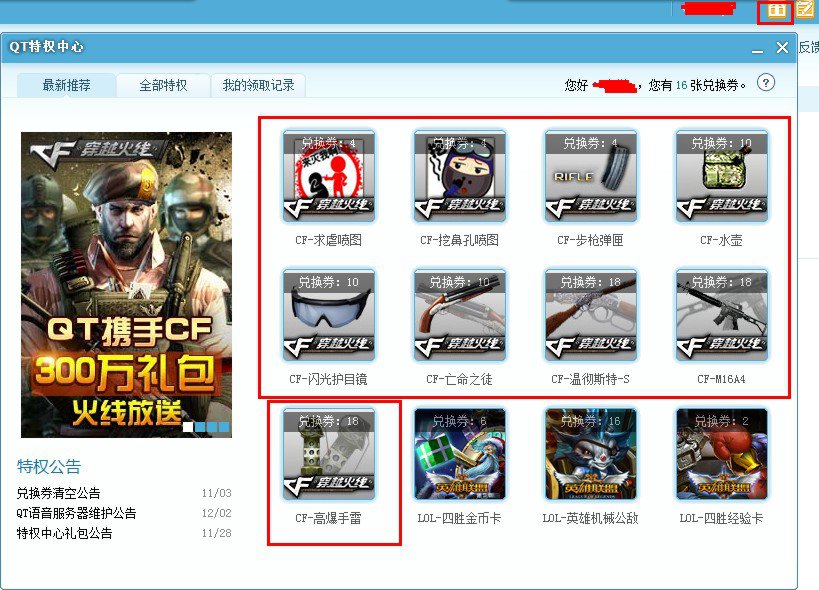Viewport: 819px width, 590px height.
Task: Choose the CF-步枪弹匣 rifle magazine icon
Action: tap(591, 176)
